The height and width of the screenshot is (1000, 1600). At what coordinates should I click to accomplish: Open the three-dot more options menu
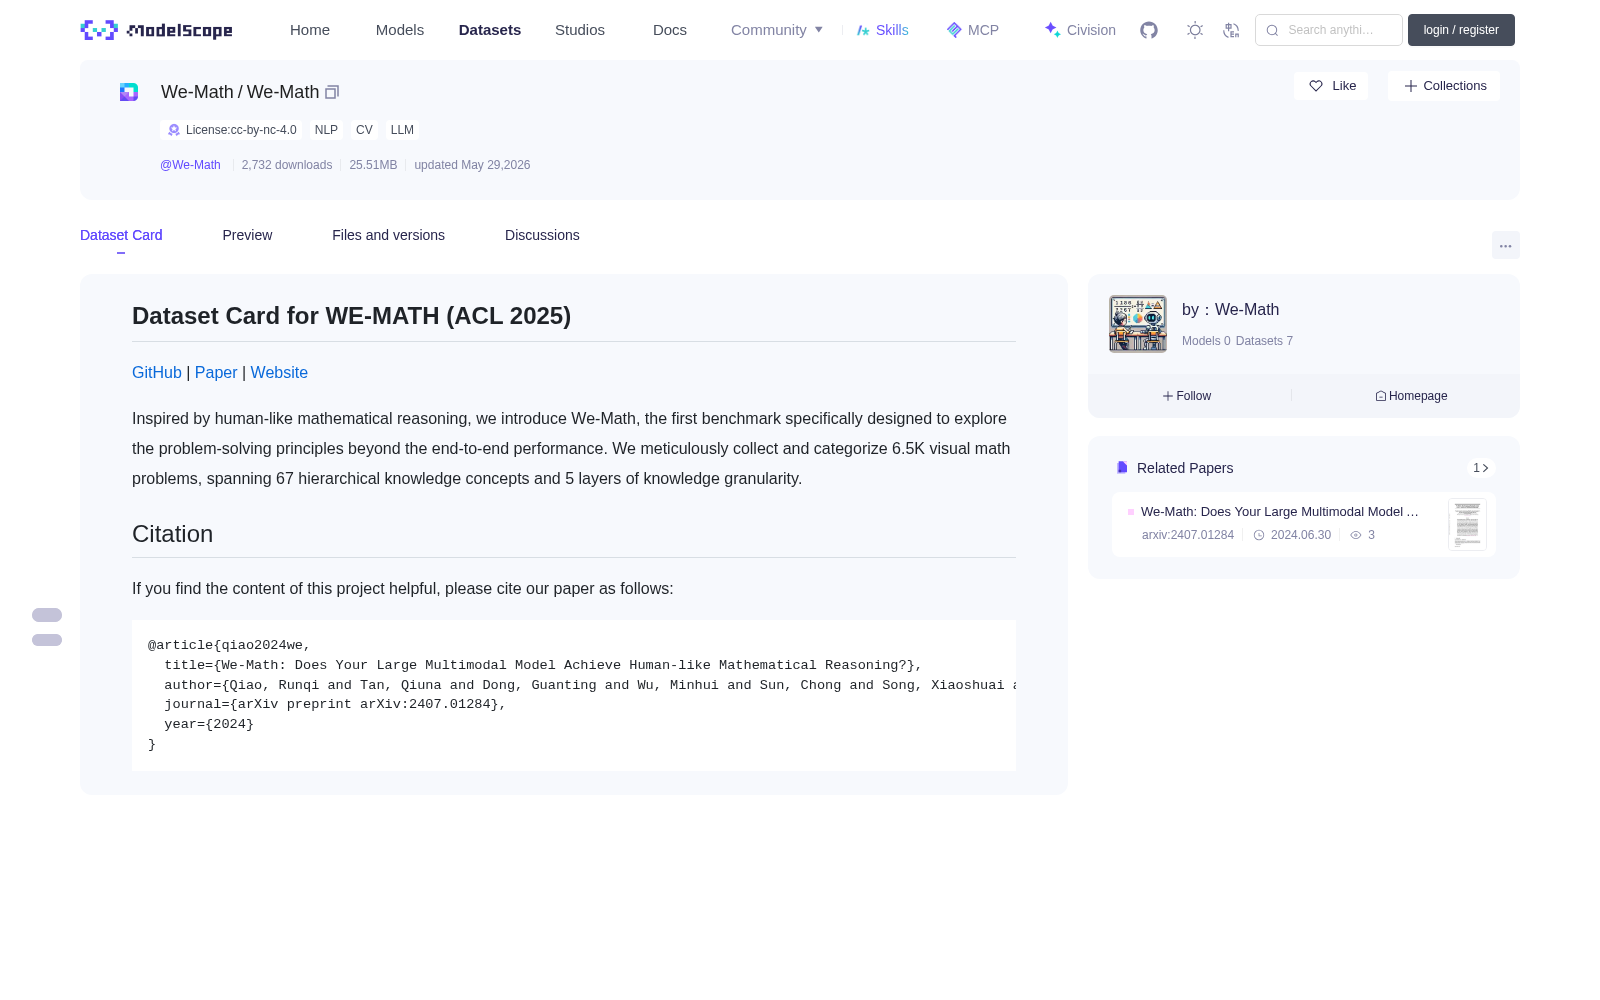coord(1506,245)
